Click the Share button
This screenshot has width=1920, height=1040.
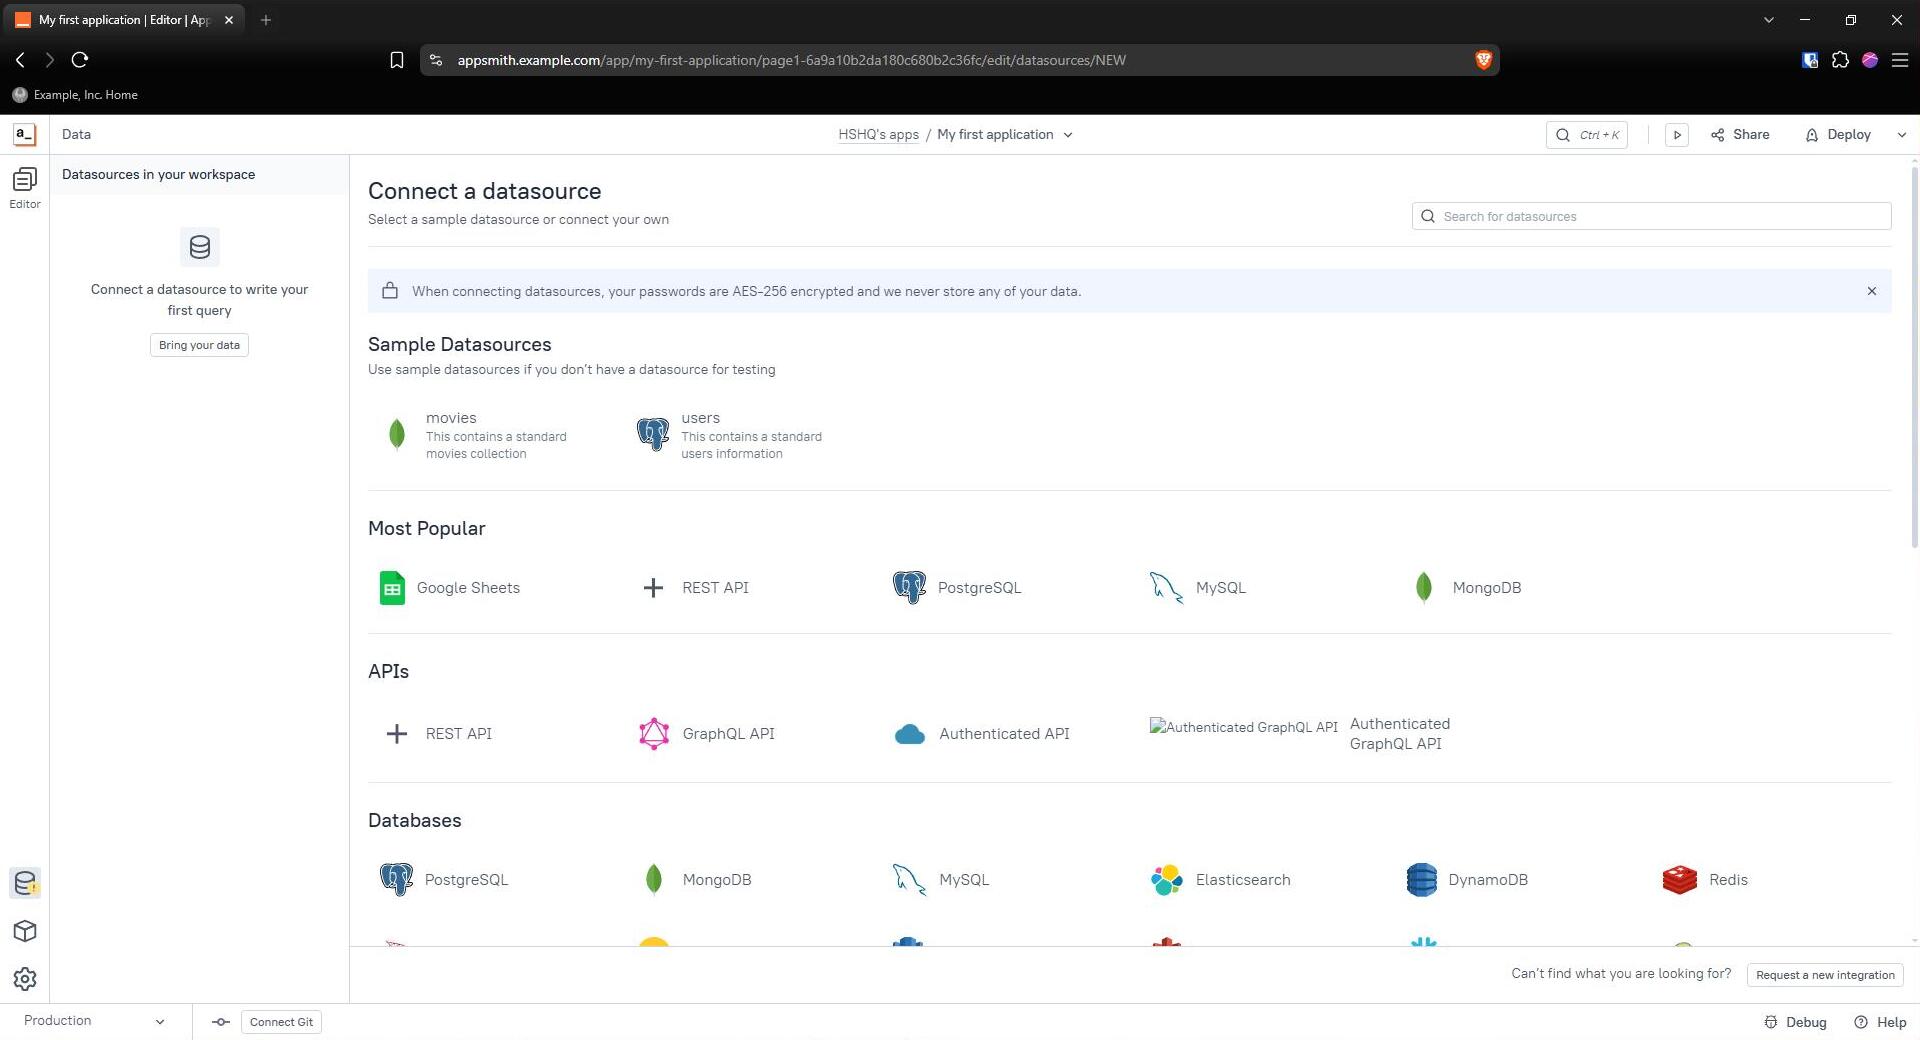1740,135
